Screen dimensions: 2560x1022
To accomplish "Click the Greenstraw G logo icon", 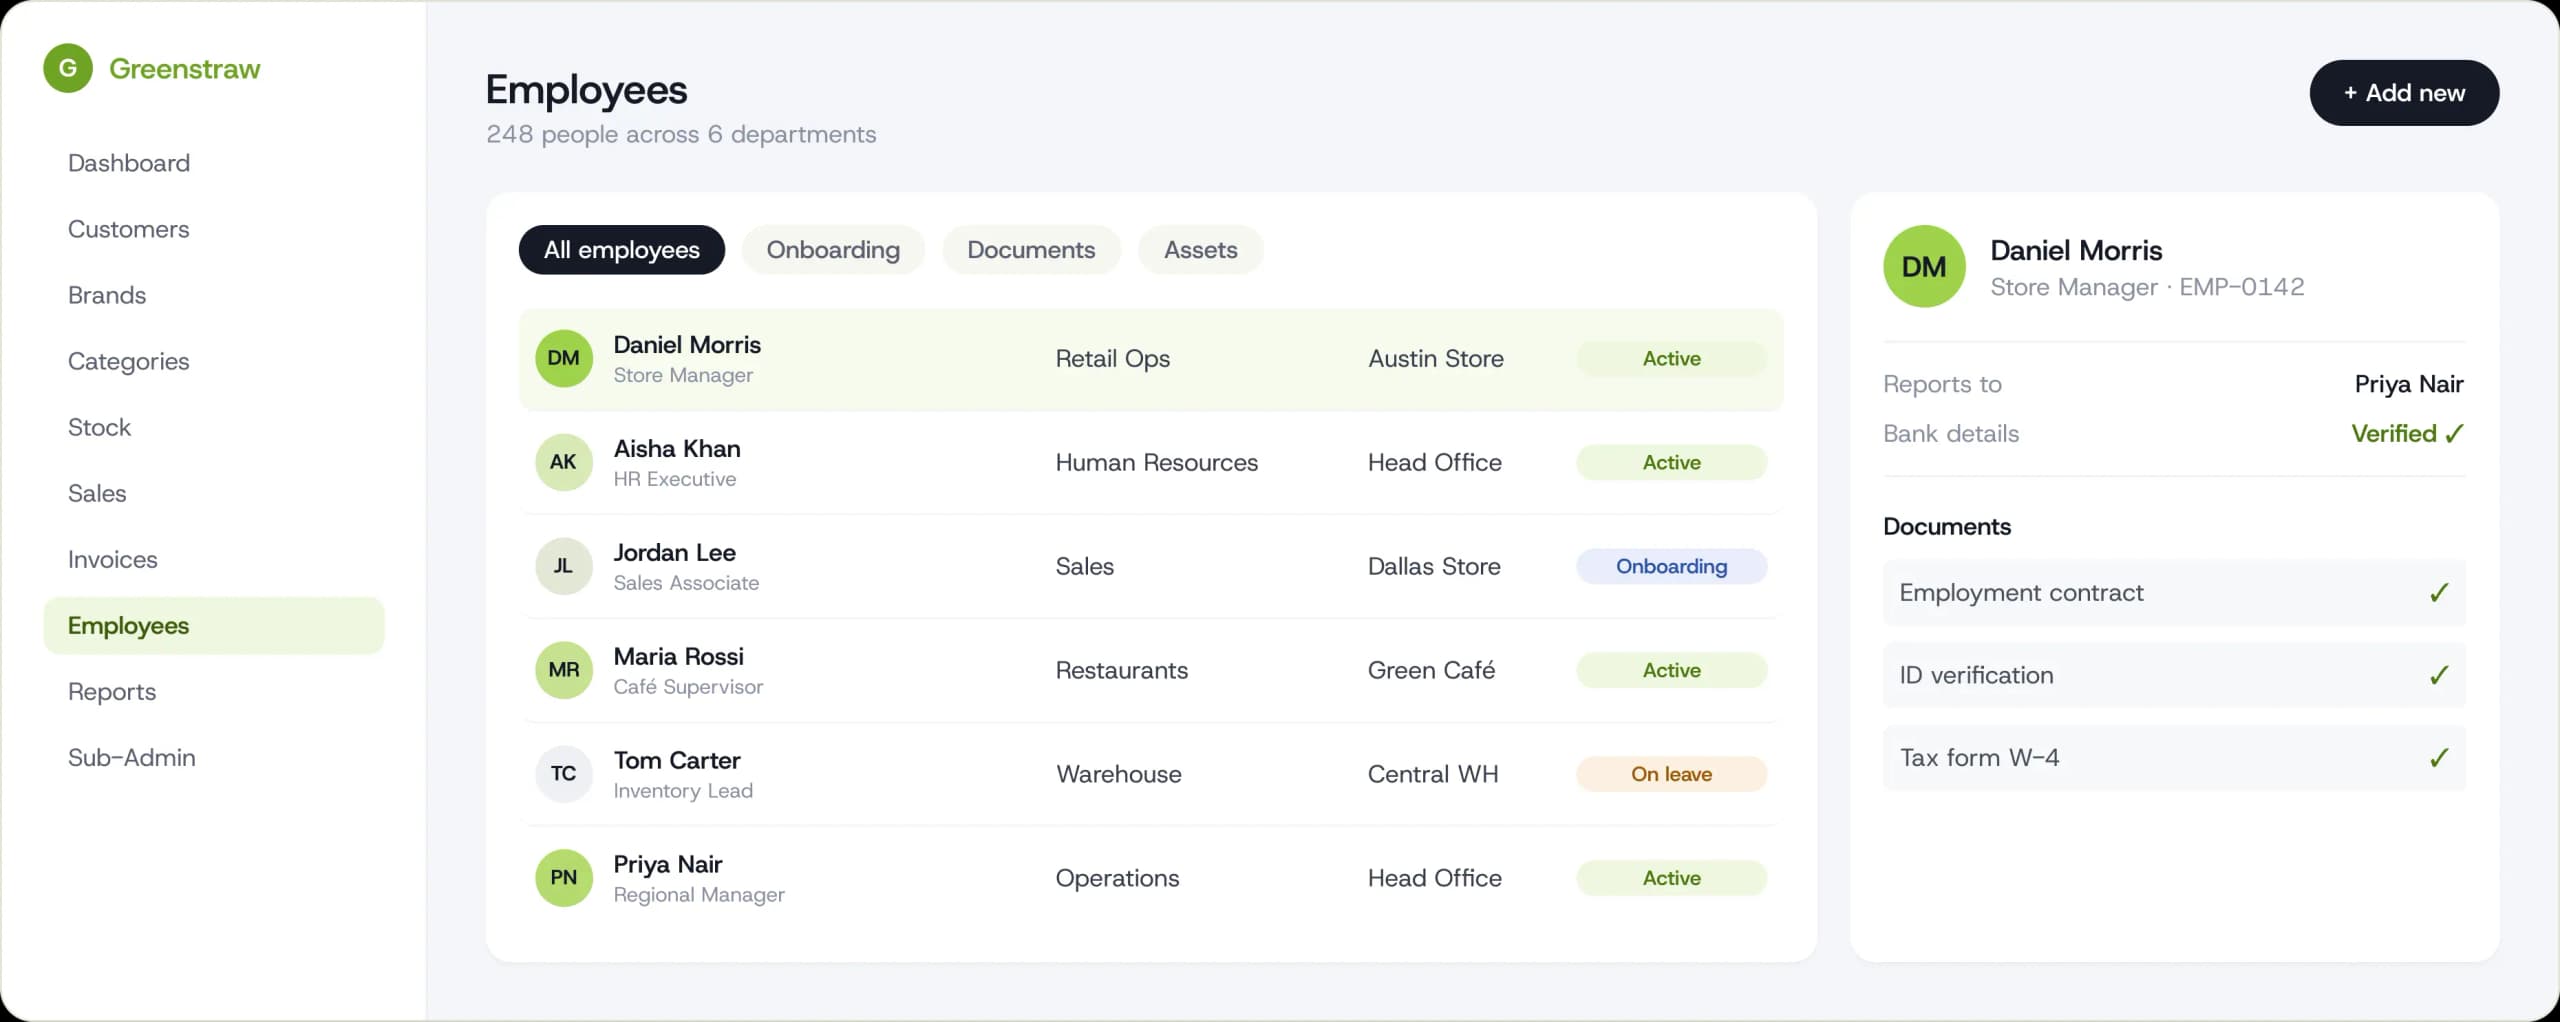I will click(x=68, y=68).
